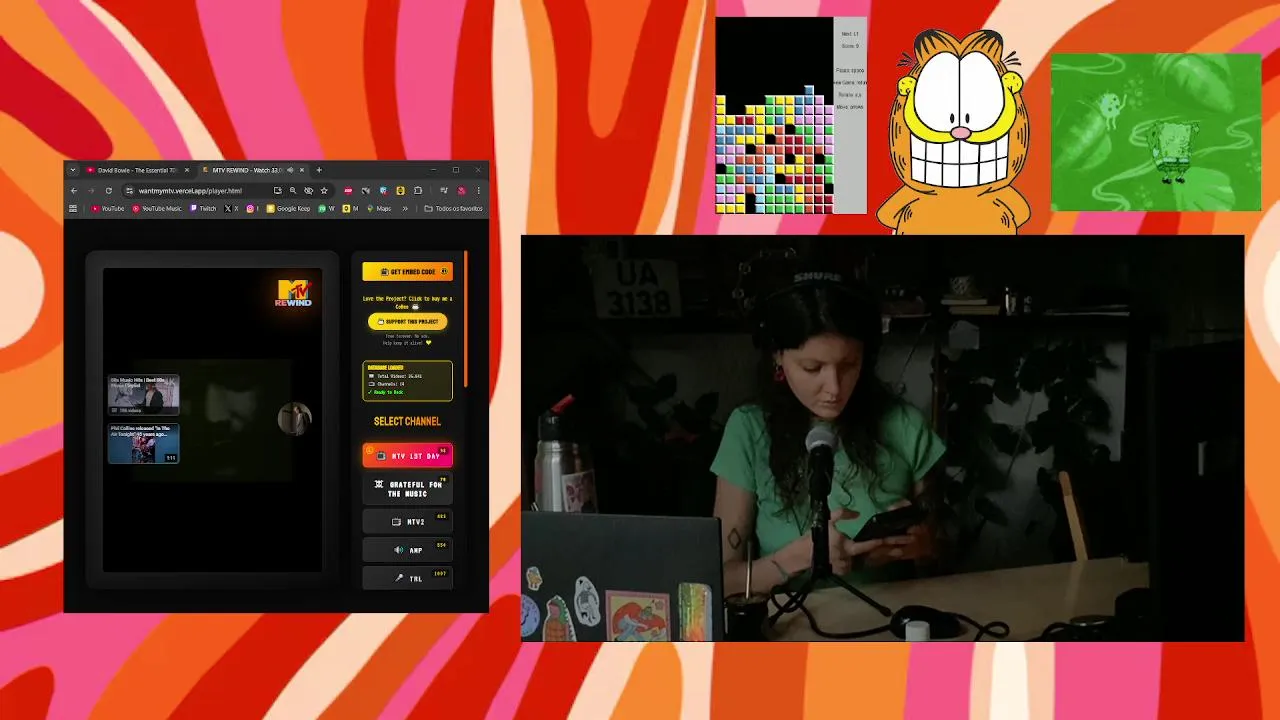Screen dimensions: 1280x720
Task: View site information icon in address bar
Action: pyautogui.click(x=129, y=191)
